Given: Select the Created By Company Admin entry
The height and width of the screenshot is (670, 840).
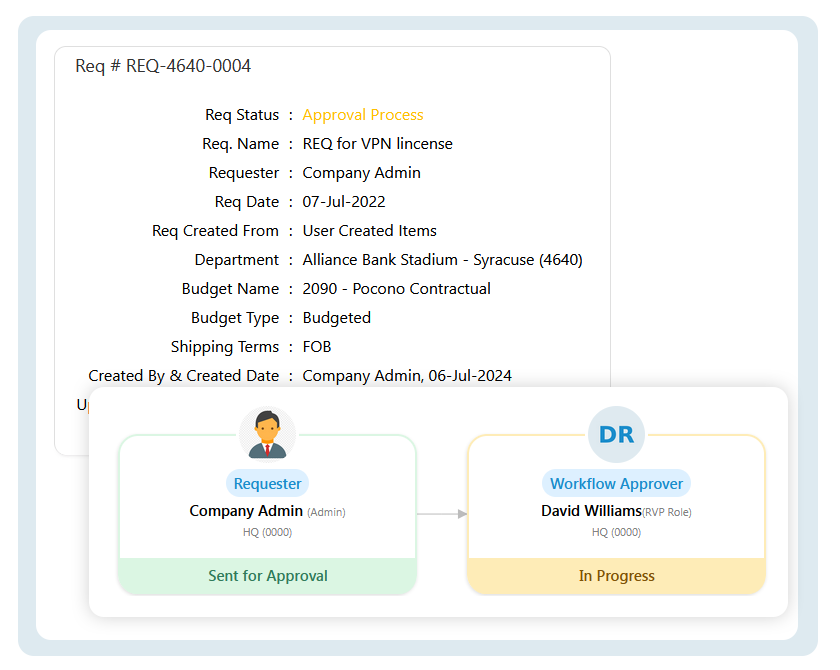Looking at the screenshot, I should 407,375.
